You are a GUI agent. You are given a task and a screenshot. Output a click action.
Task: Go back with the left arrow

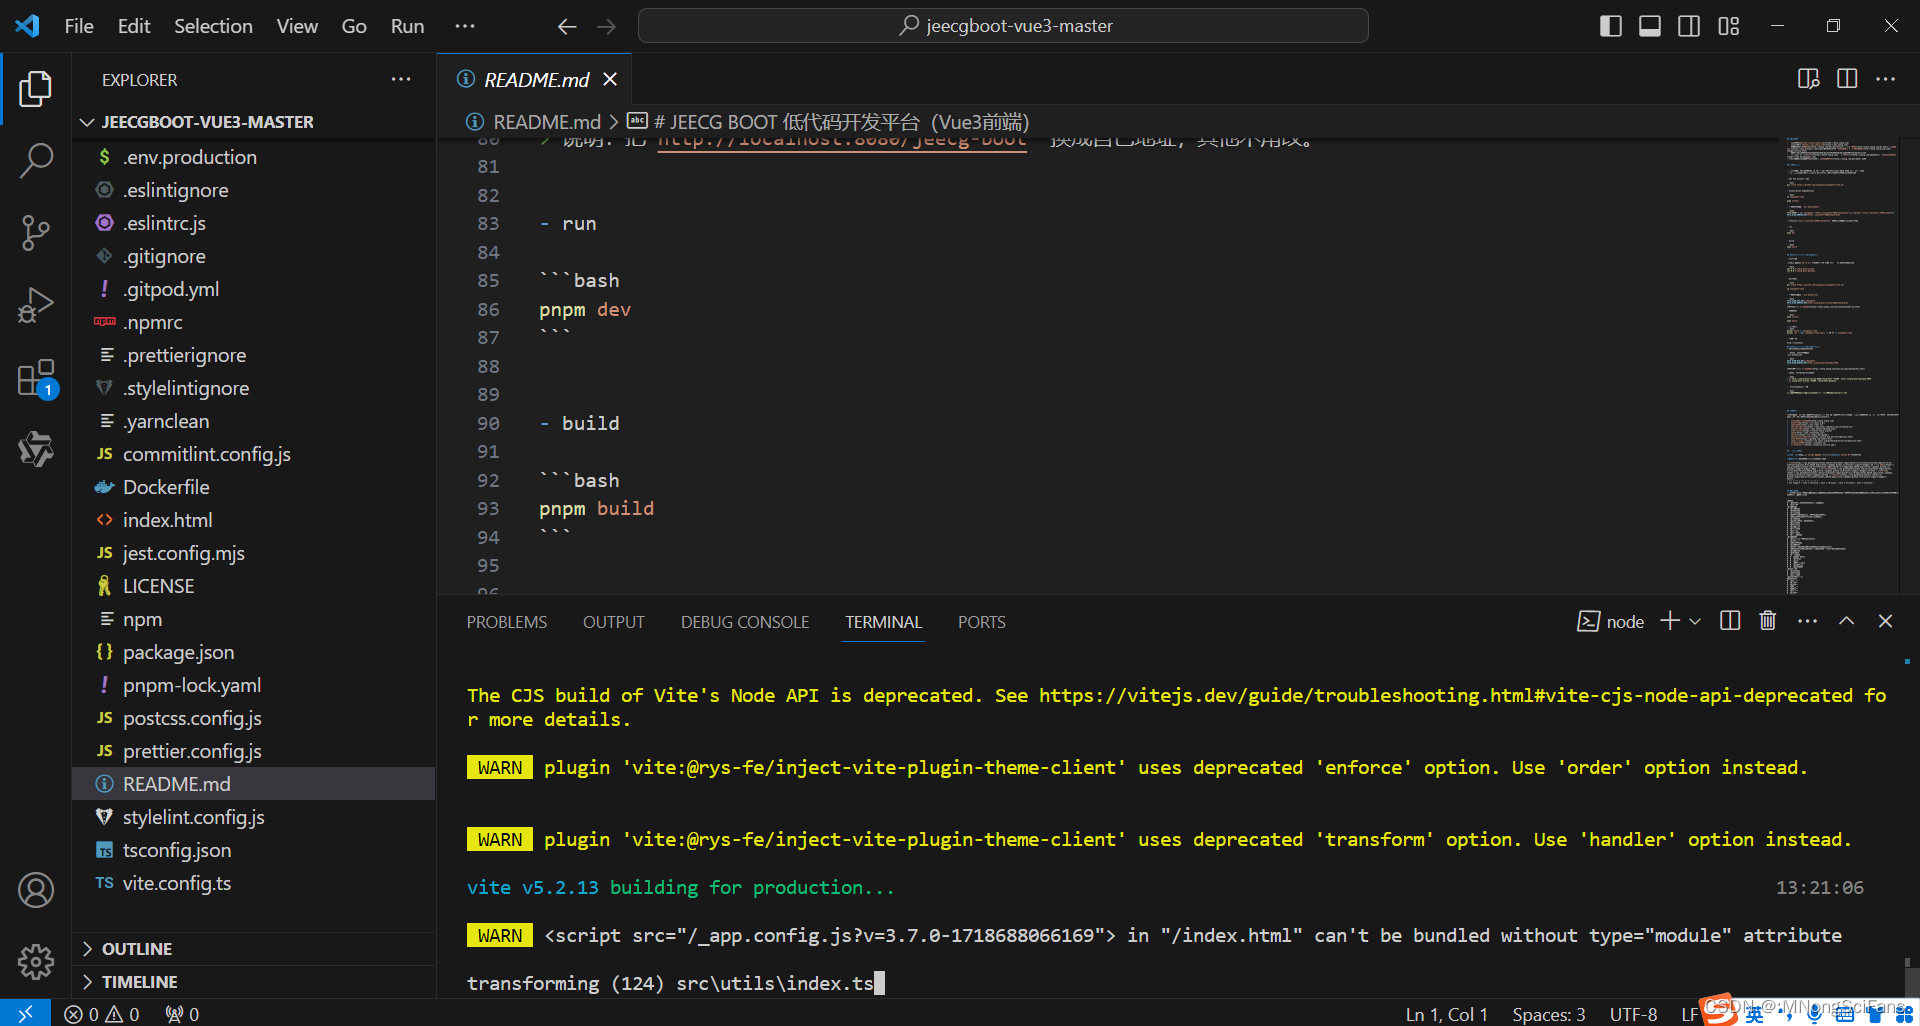567,26
